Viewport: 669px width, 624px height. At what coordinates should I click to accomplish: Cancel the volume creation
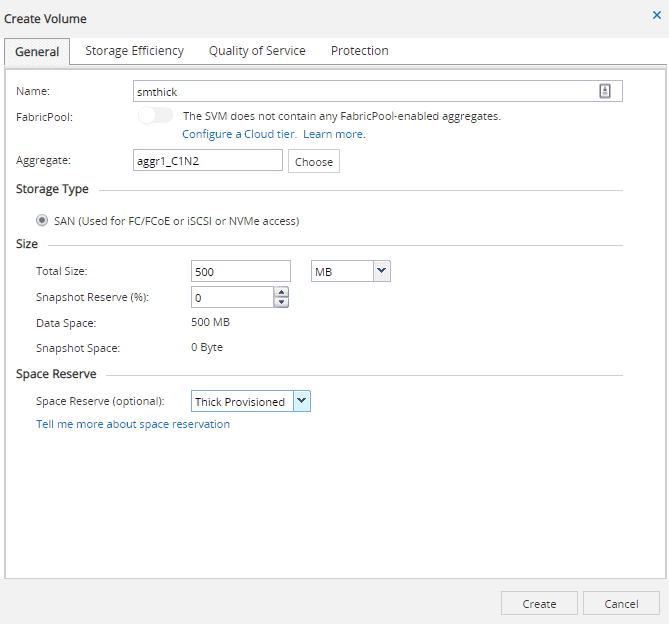coord(621,604)
